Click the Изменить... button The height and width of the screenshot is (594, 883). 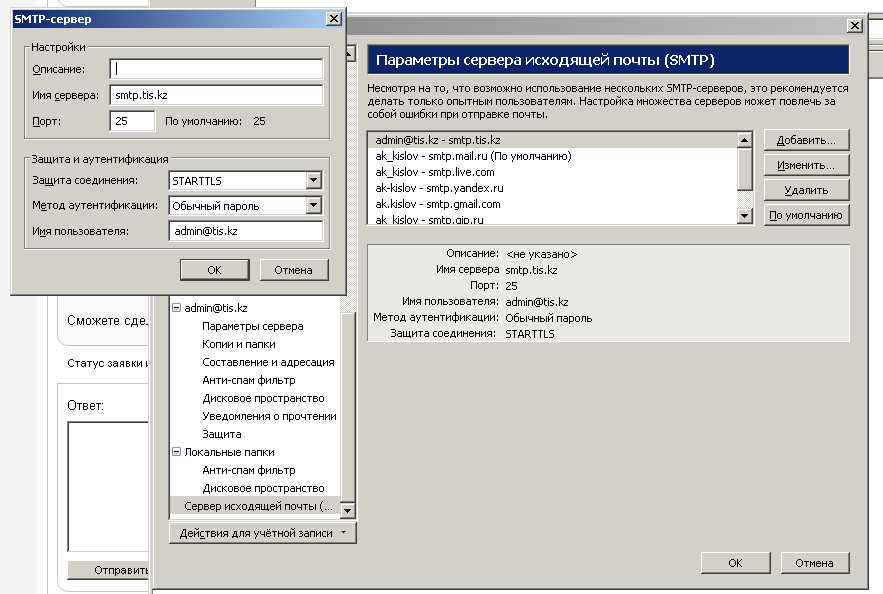click(806, 165)
